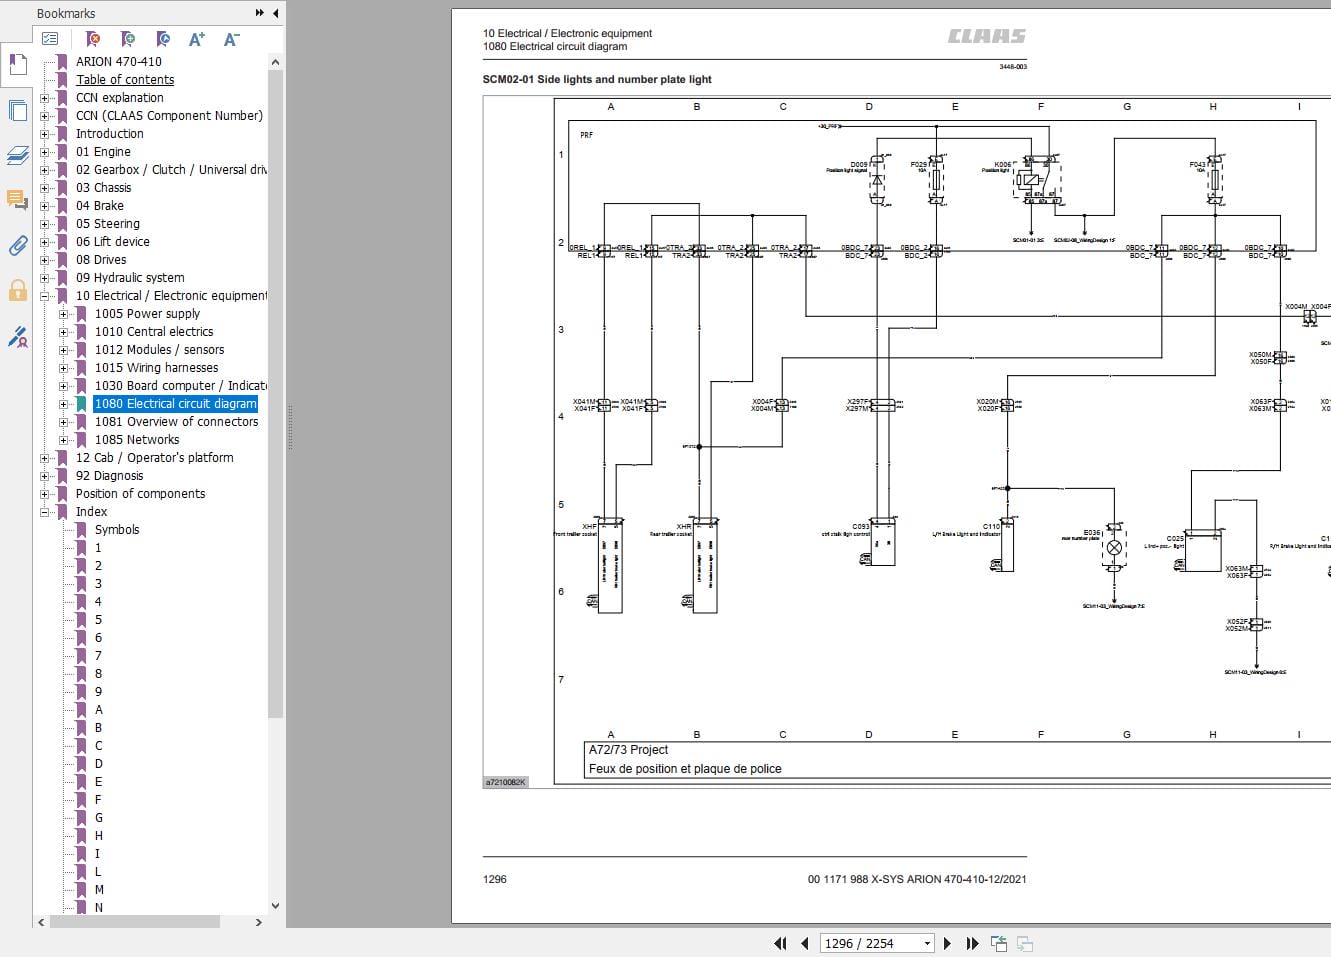Select the 1081 Overview of connectors bookmark
This screenshot has height=957, width=1331.
[x=176, y=422]
